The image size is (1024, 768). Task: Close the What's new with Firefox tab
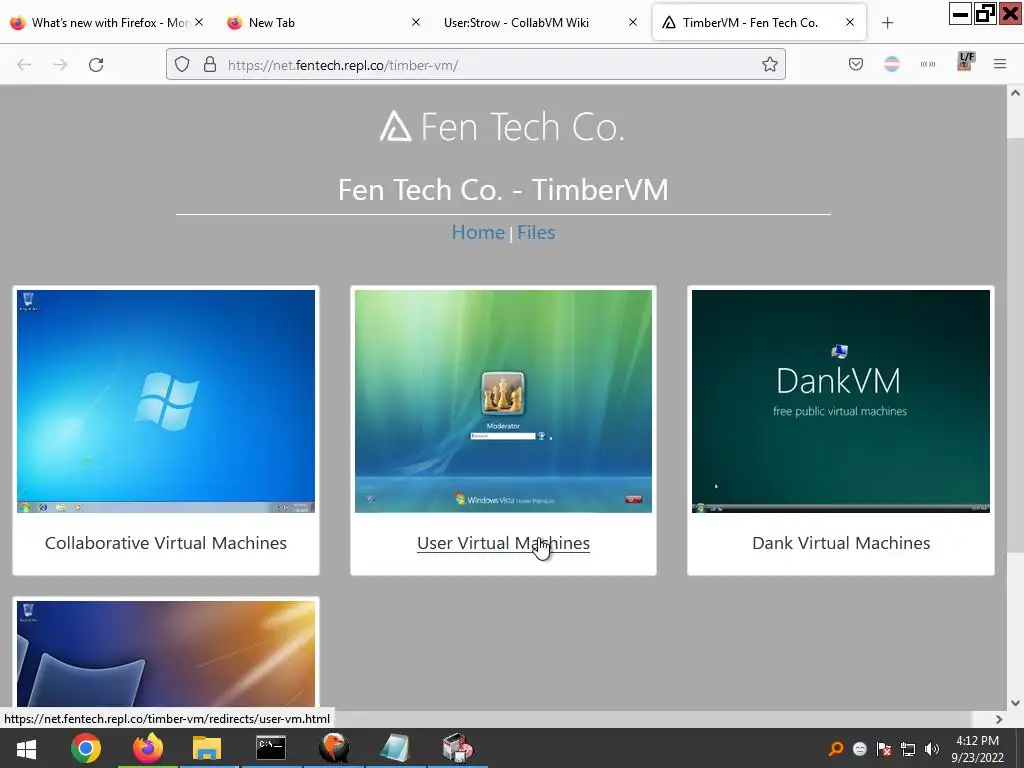pos(199,22)
